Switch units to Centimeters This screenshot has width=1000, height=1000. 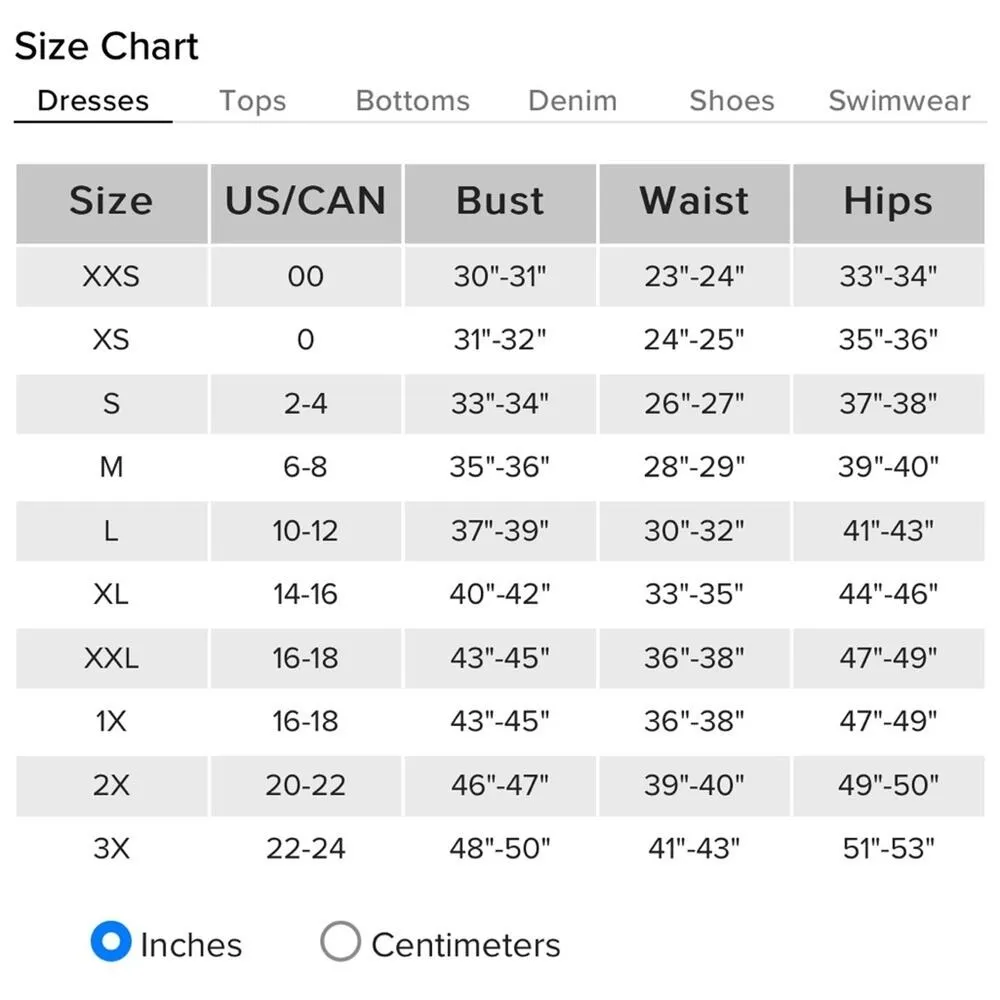coord(341,942)
